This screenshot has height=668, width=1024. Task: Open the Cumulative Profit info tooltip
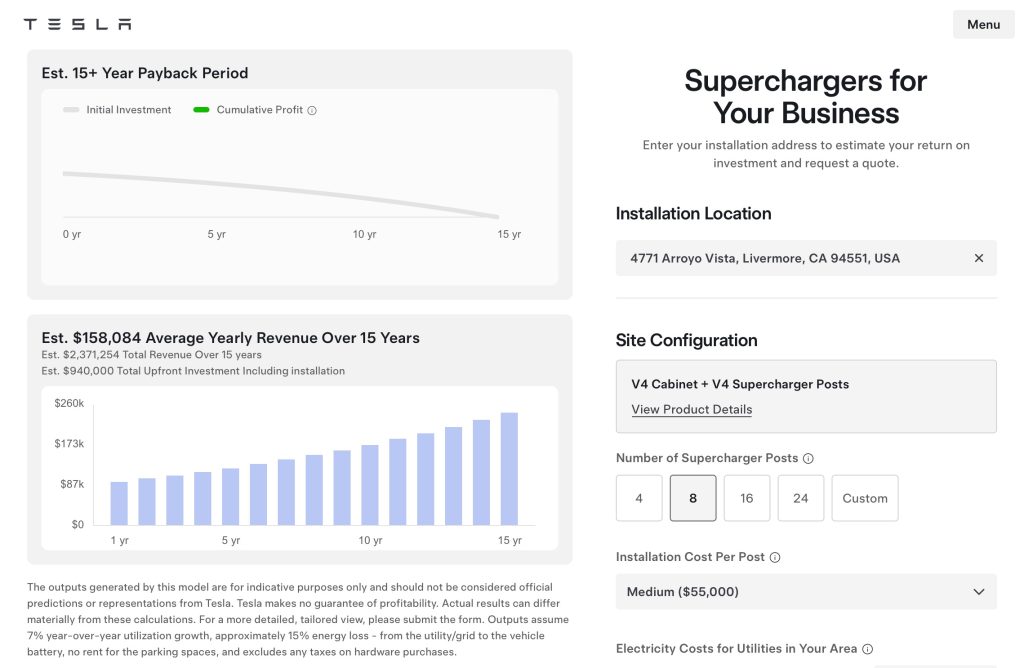(314, 110)
